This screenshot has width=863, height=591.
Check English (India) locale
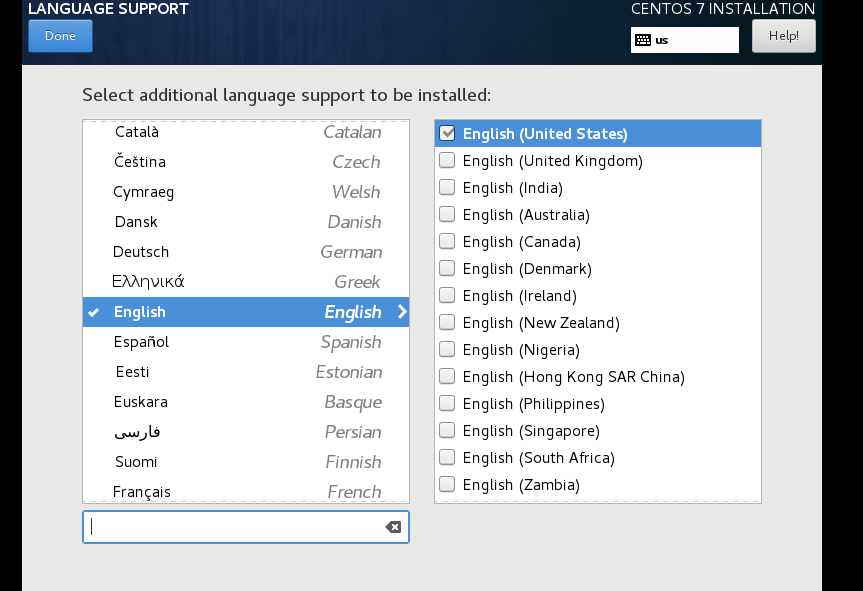point(447,187)
